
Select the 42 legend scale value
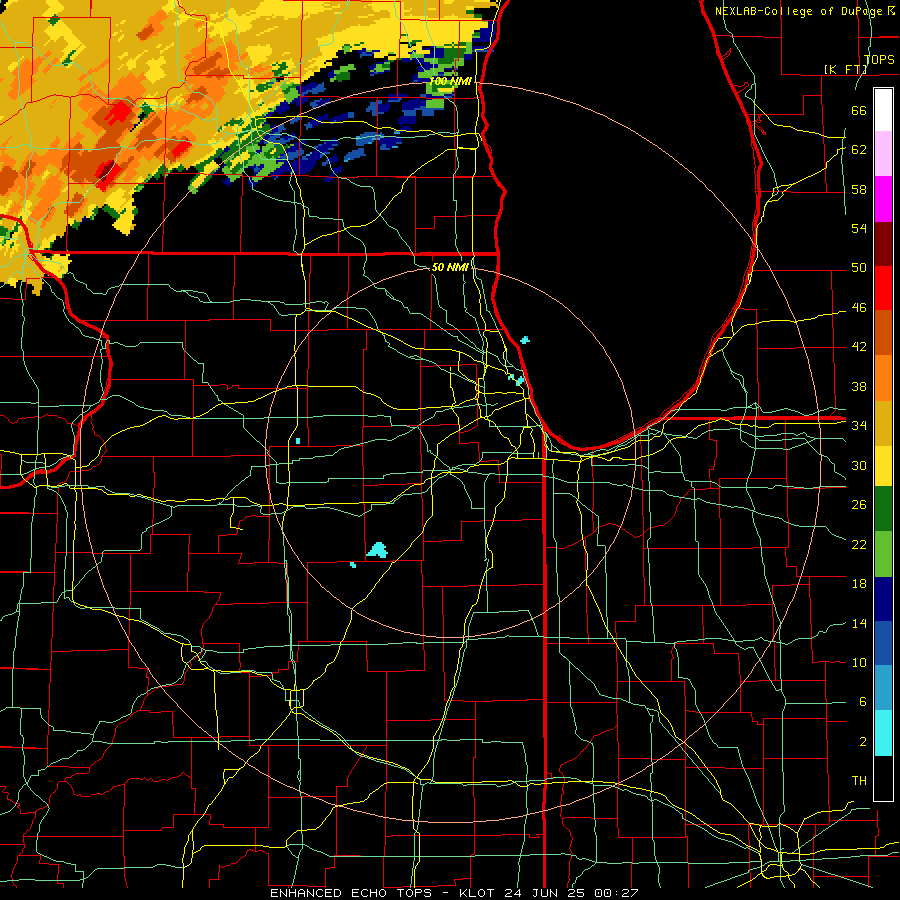pos(859,347)
